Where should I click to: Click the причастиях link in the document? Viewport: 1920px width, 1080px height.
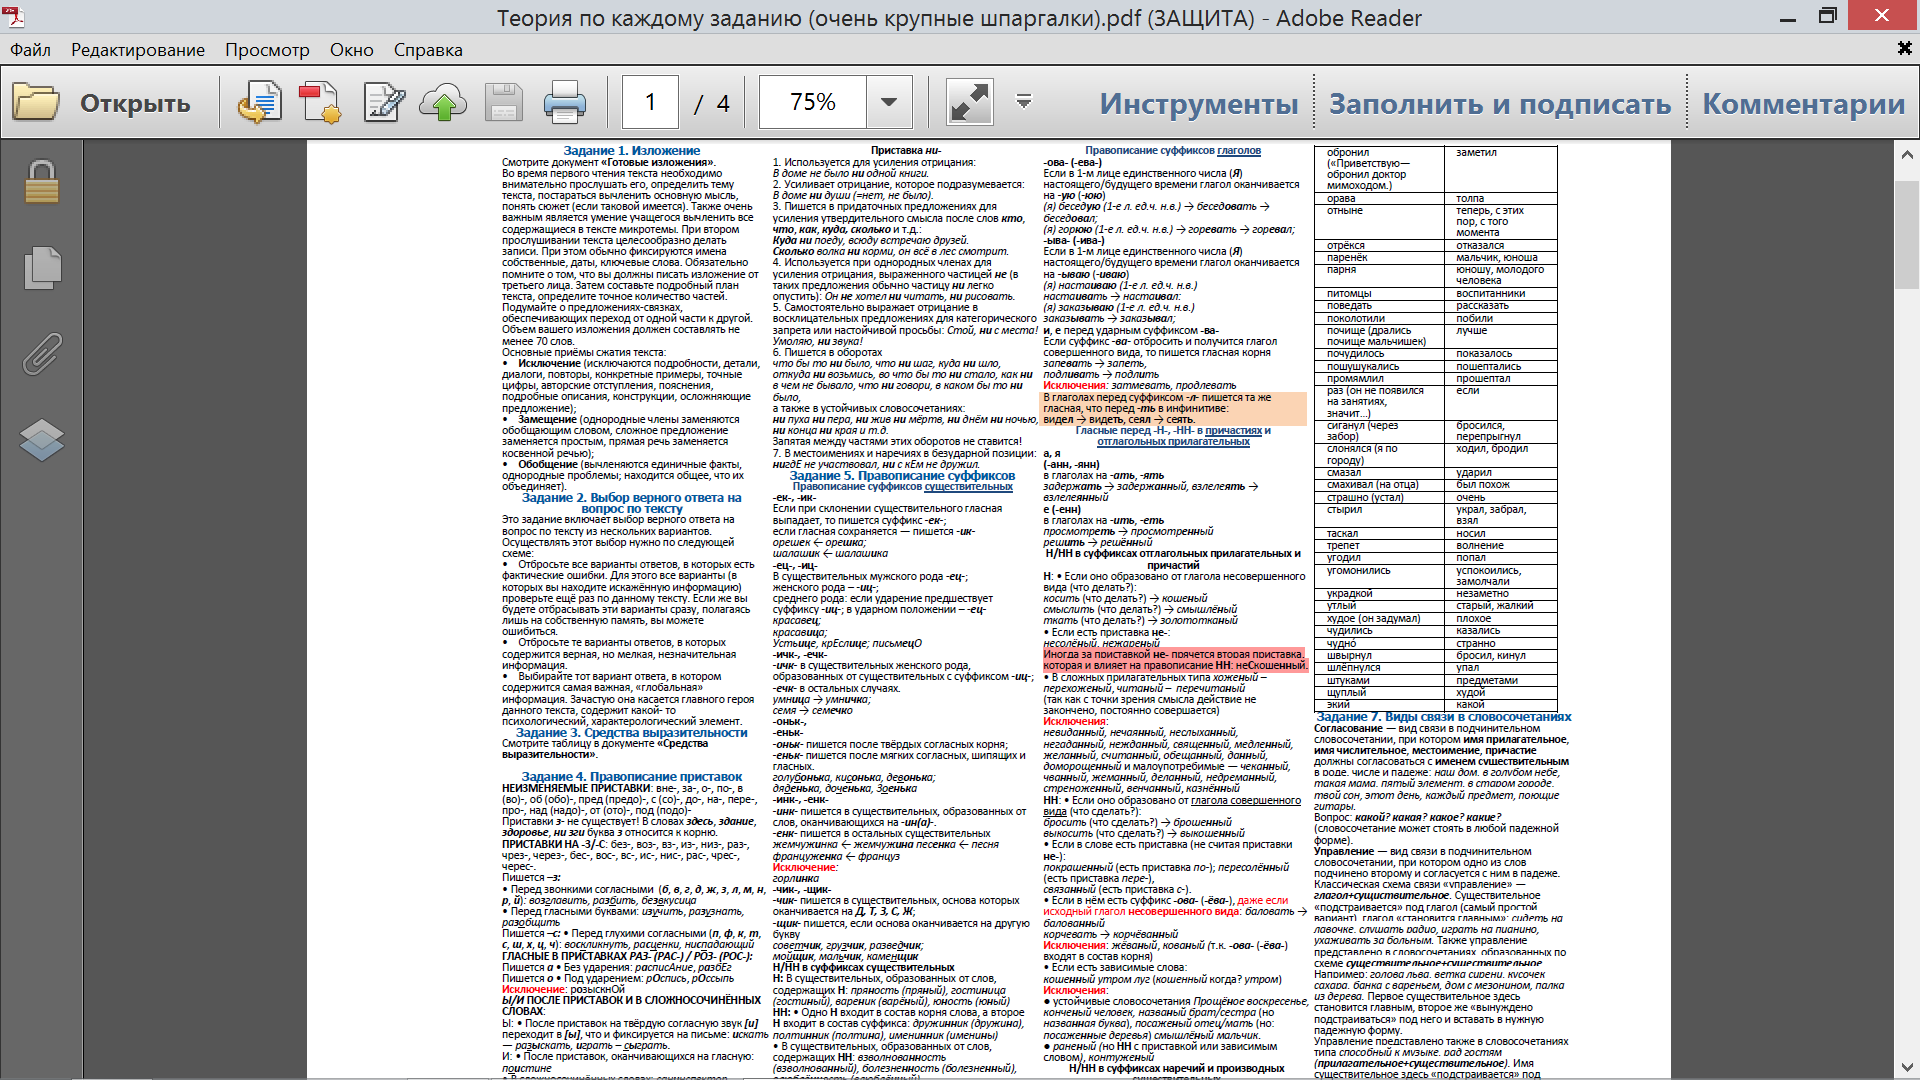pos(1233,431)
